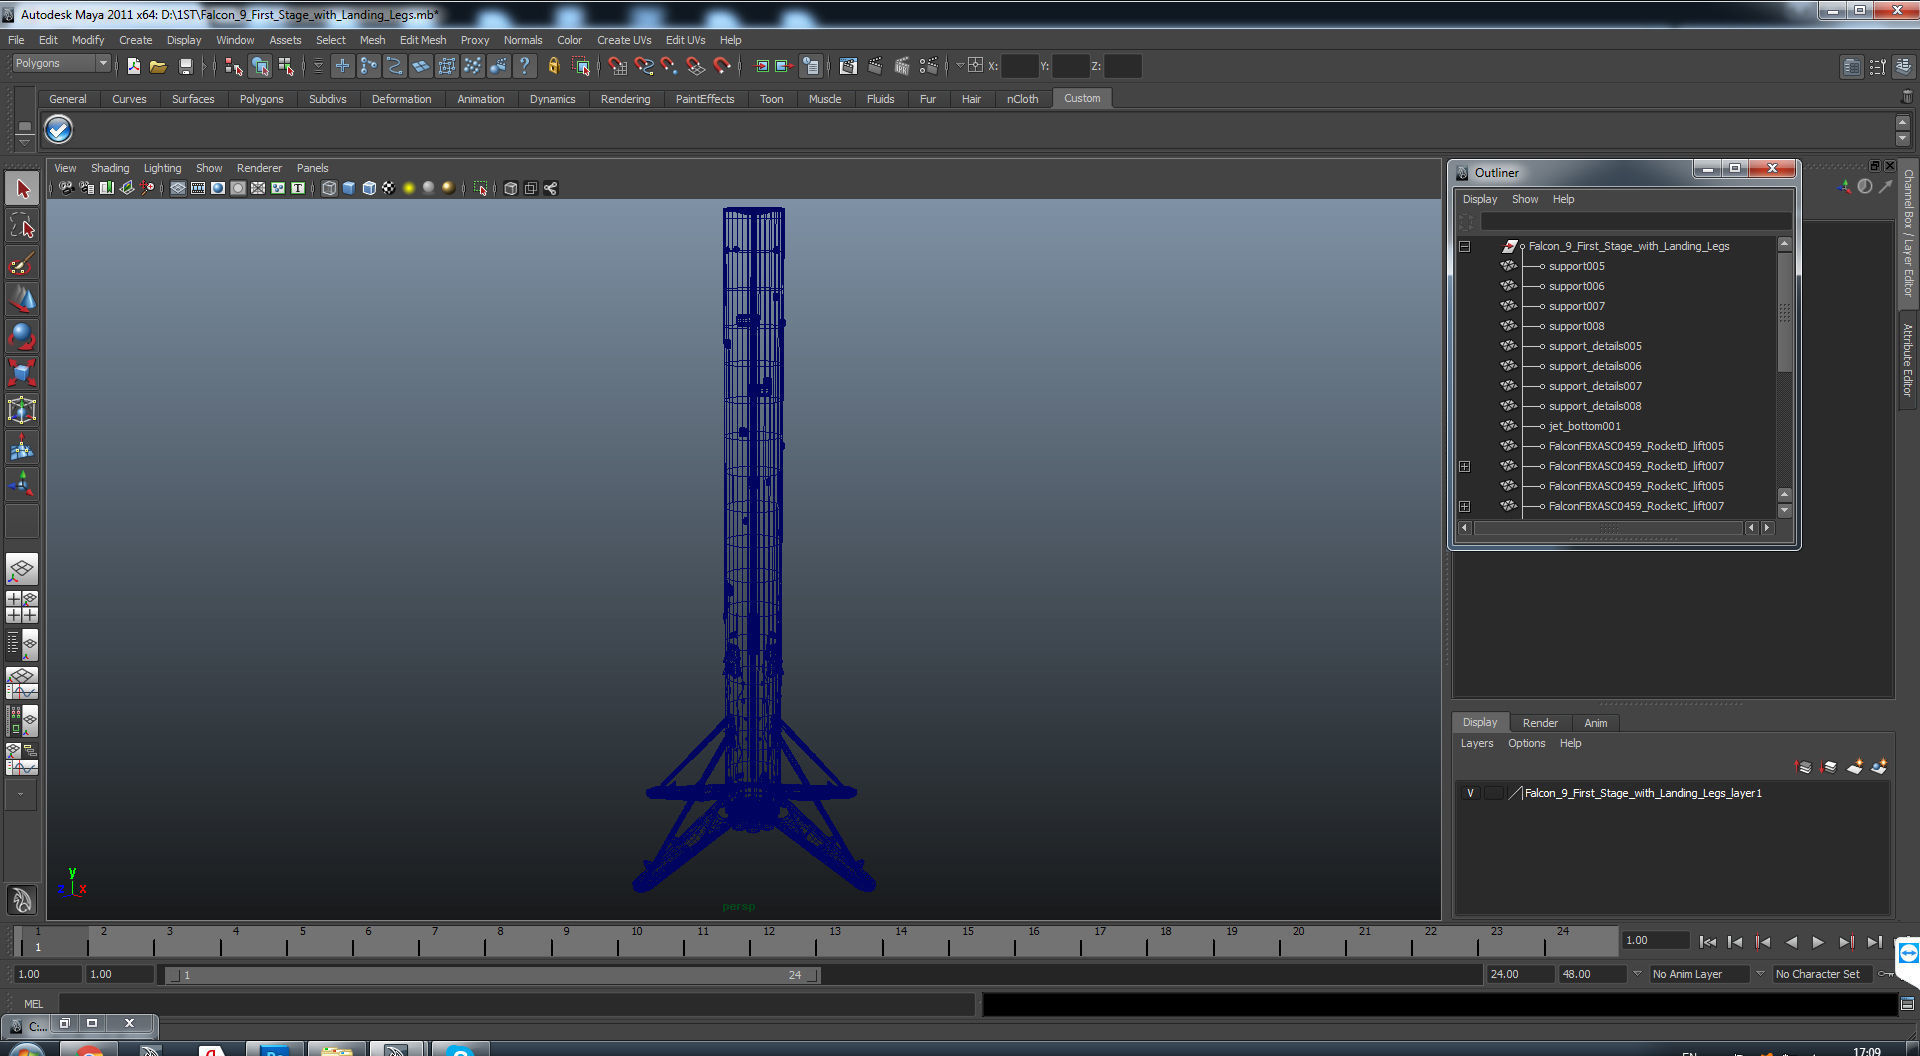Screen dimensions: 1920x1056
Task: Switch to four view layout
Action: 22,607
